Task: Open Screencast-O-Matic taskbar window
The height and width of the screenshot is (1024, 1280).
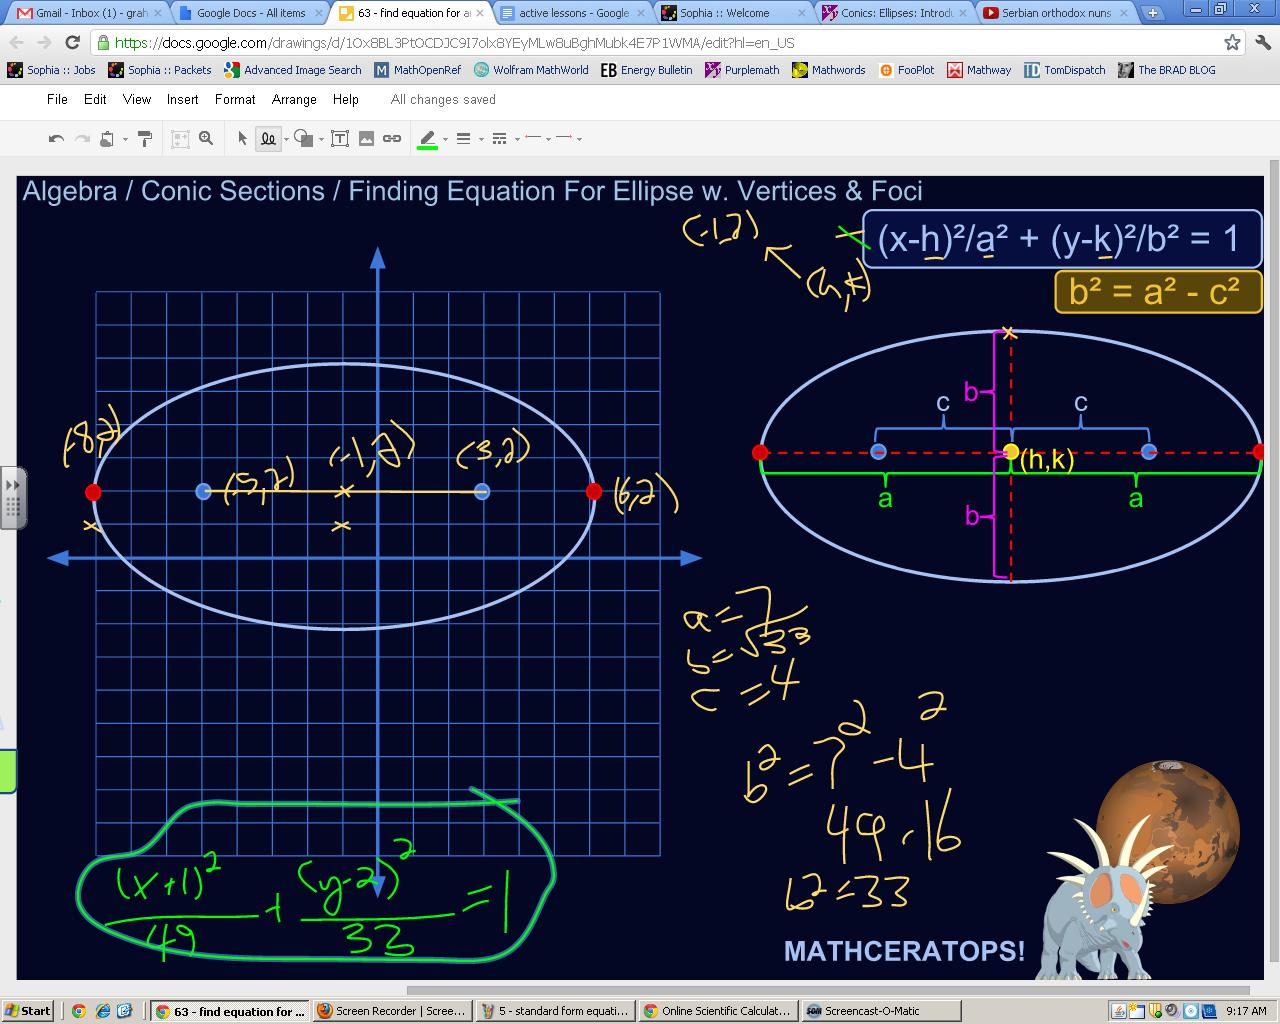Action: pos(881,1011)
